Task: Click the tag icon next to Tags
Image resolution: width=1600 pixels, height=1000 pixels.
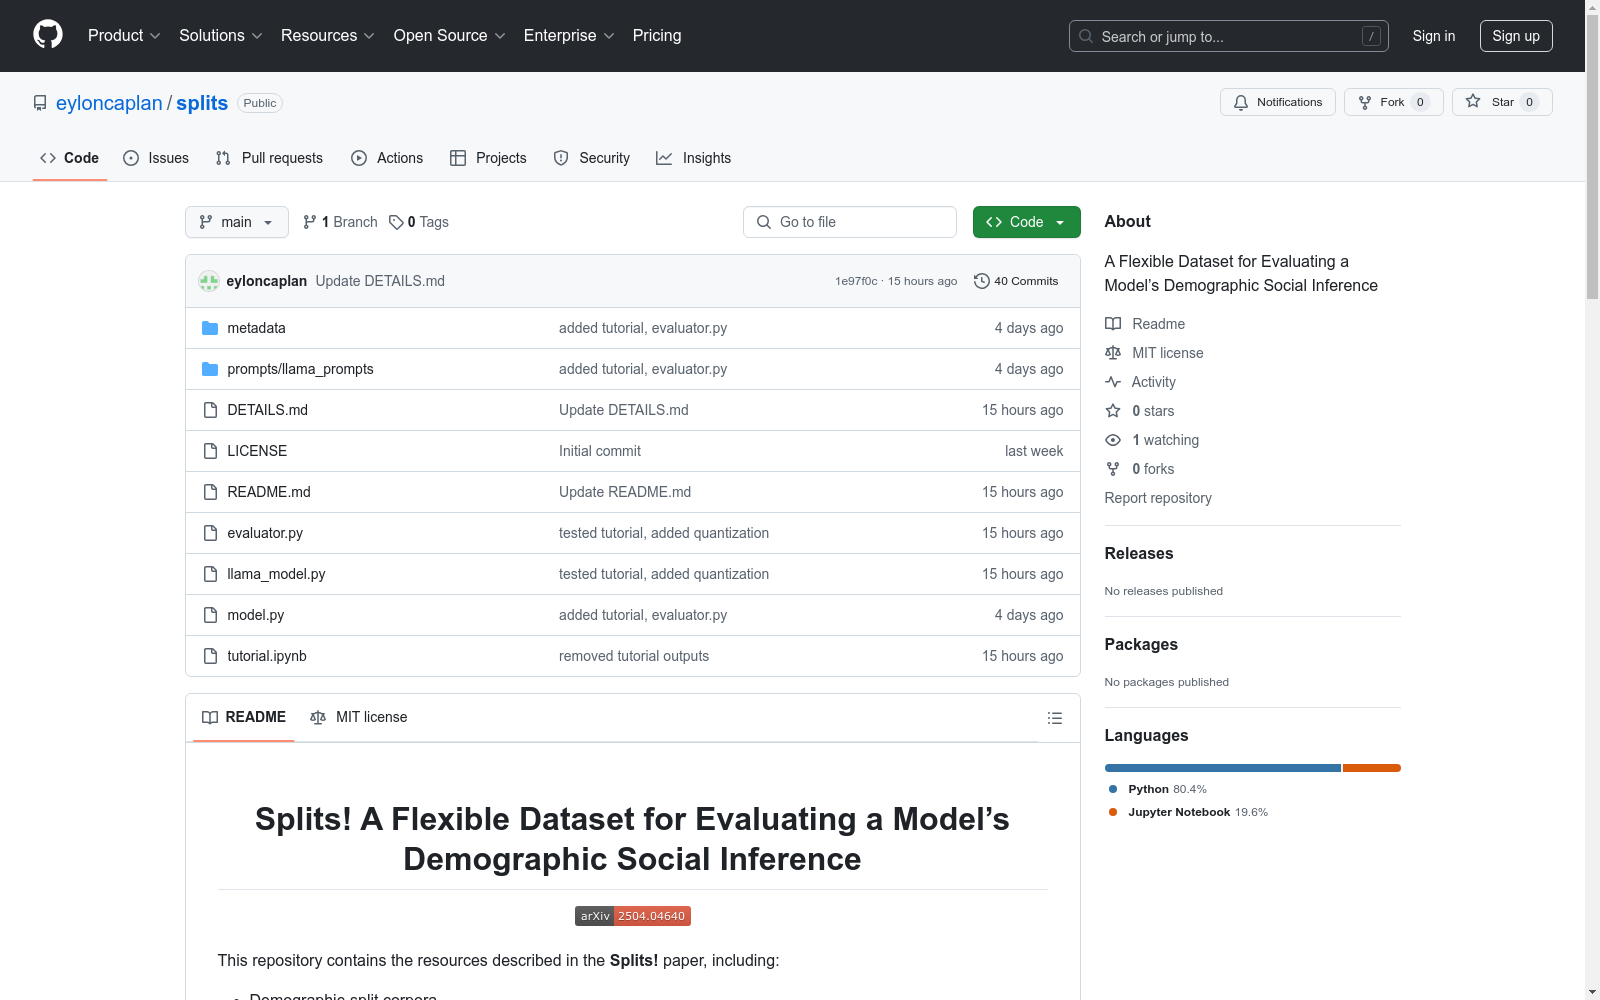Action: pos(396,222)
